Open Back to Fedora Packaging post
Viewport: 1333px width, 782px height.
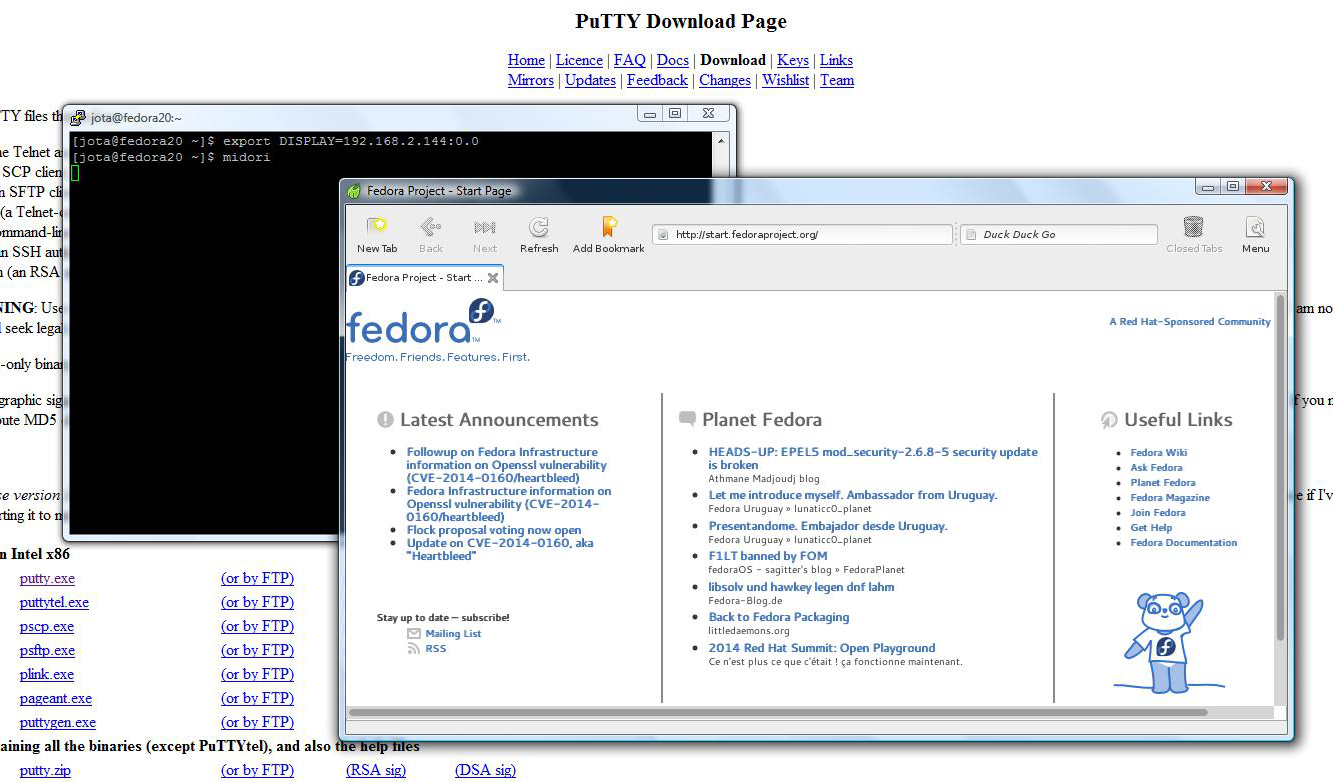pyautogui.click(x=779, y=617)
